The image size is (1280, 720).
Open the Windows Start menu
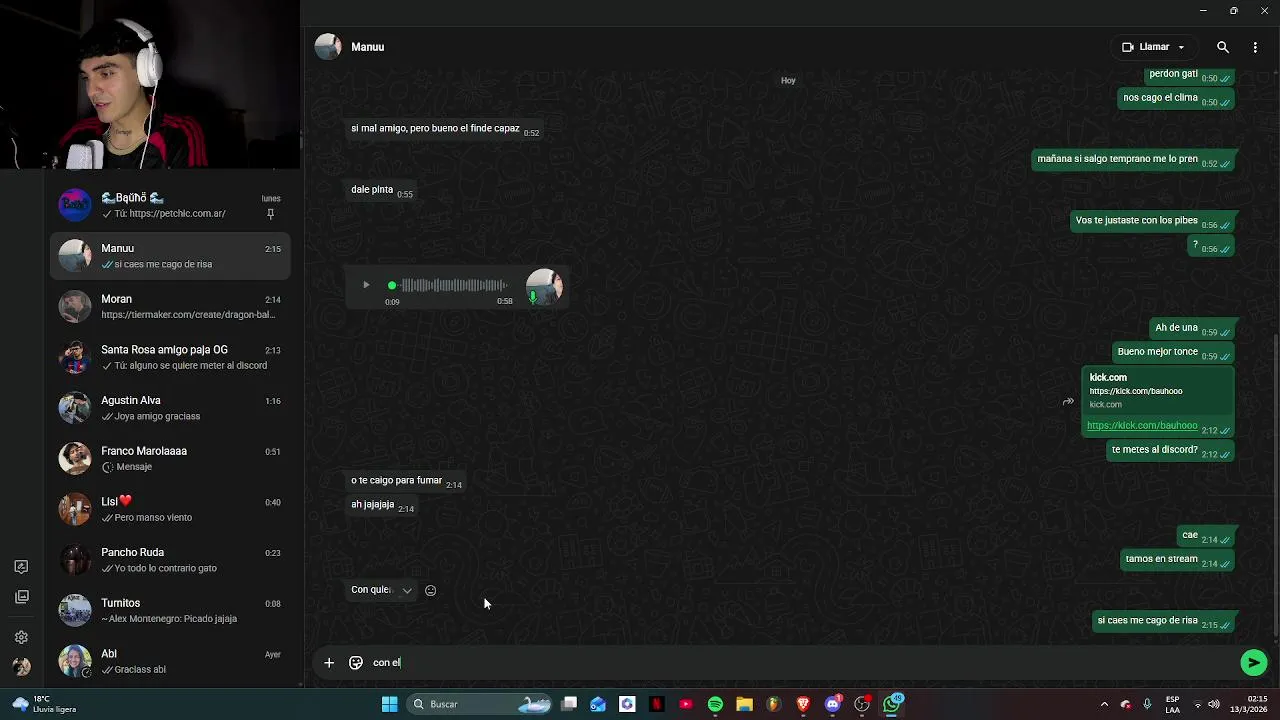point(389,704)
